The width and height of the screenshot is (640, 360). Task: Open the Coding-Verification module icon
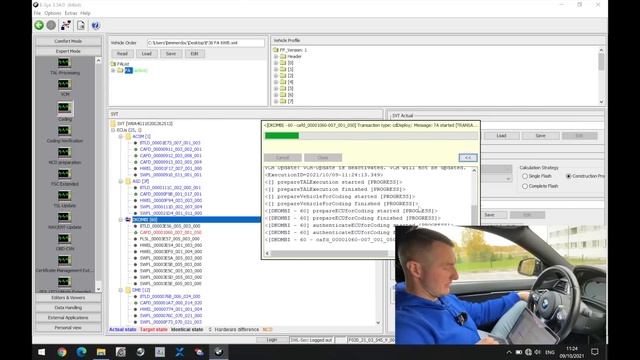[64, 131]
